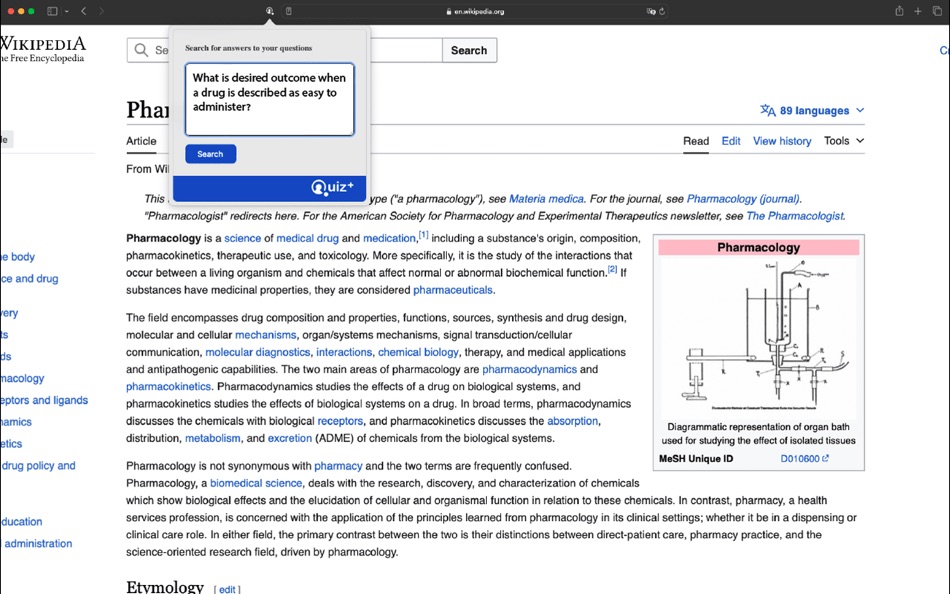
Task: Open sidebar link ending in 'ce and drug'
Action: pyautogui.click(x=30, y=278)
